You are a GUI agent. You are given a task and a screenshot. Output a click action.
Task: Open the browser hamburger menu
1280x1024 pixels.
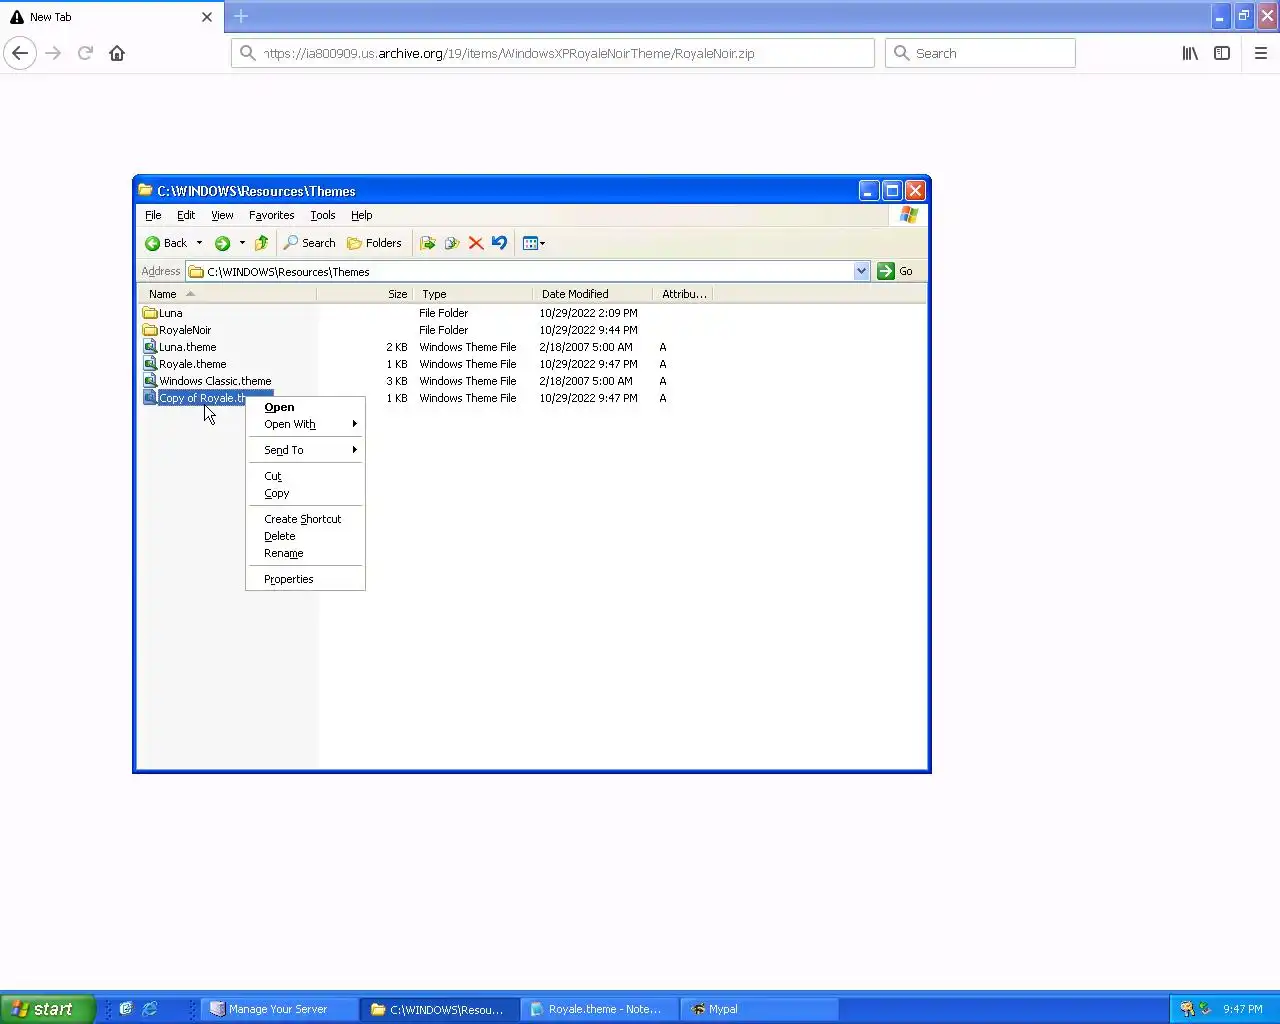point(1261,53)
